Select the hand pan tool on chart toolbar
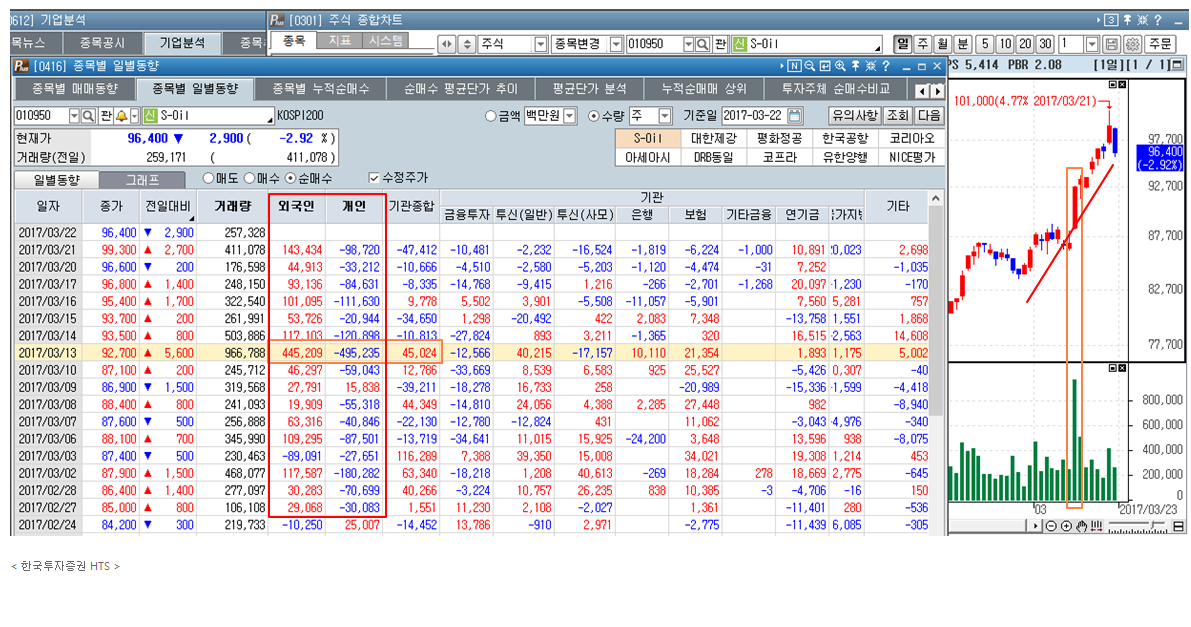Screen dimensions: 1191x627 (1082, 527)
